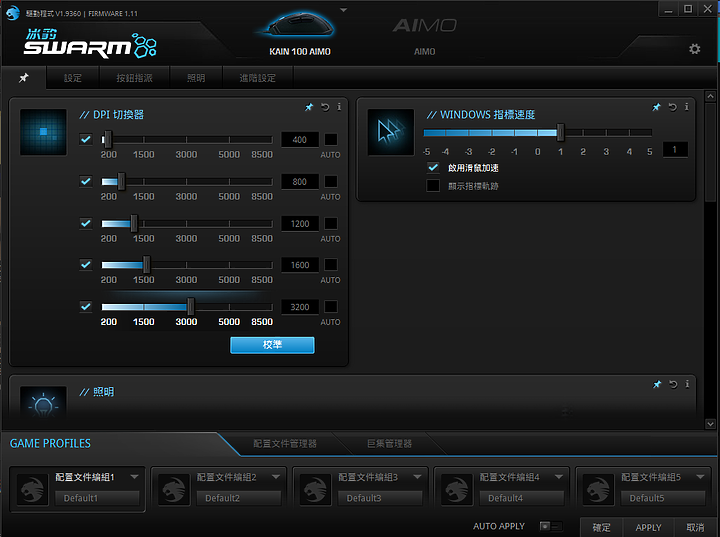Show info for Windows pointer speed panel
Screen dimensions: 720x537
tap(686, 107)
